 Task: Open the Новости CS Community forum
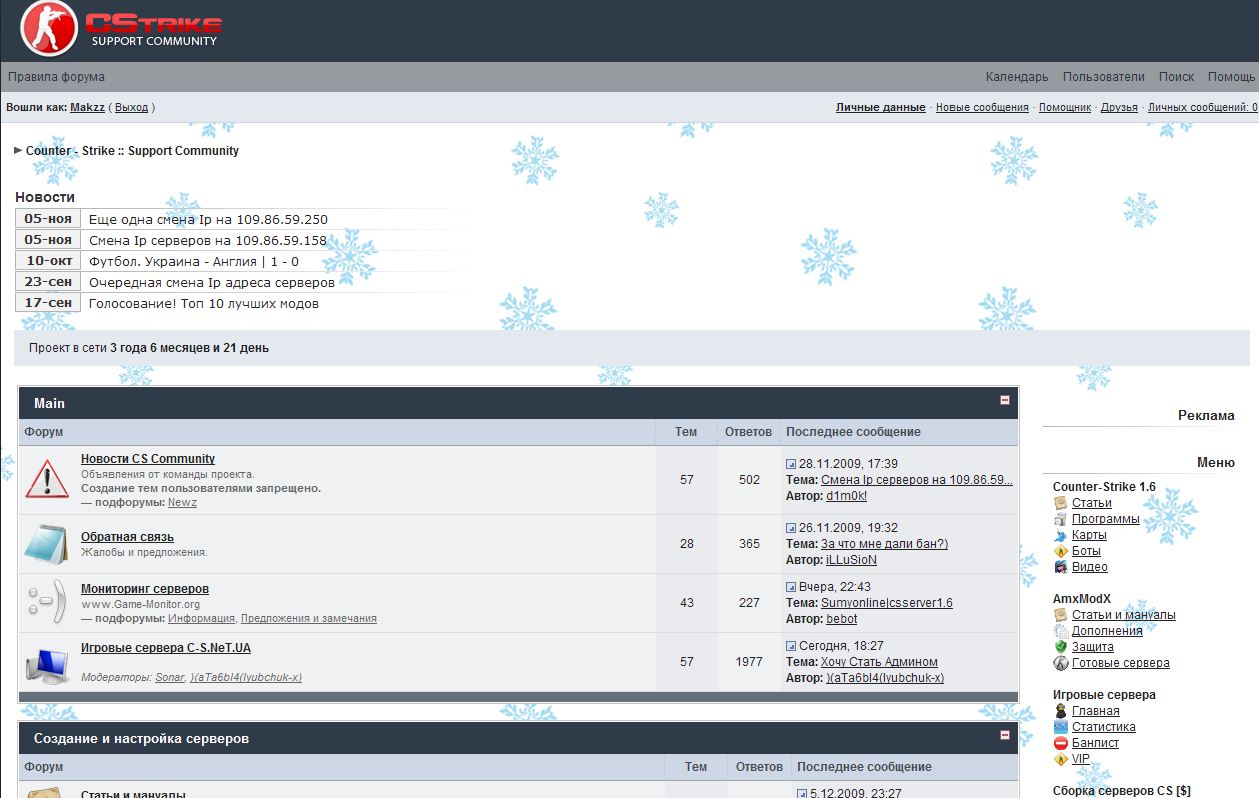click(148, 459)
